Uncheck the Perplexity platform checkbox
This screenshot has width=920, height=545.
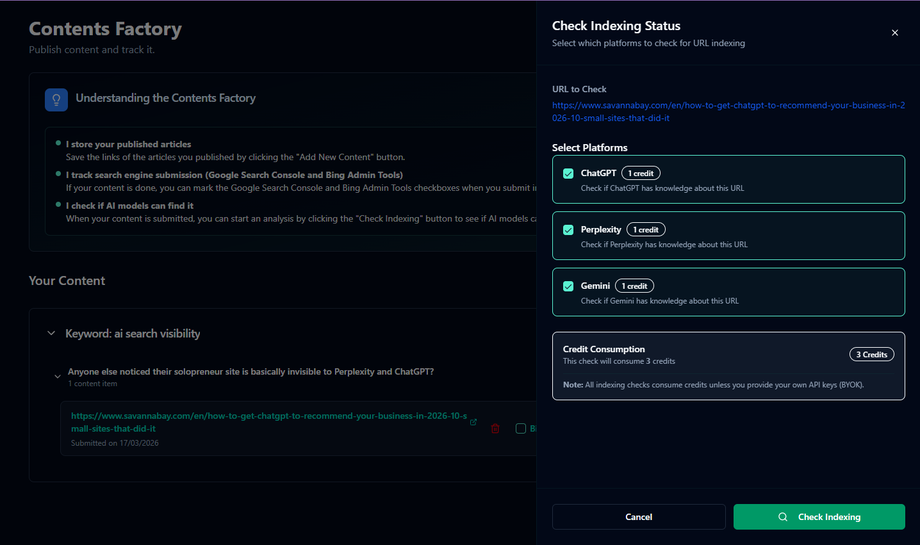(x=568, y=230)
